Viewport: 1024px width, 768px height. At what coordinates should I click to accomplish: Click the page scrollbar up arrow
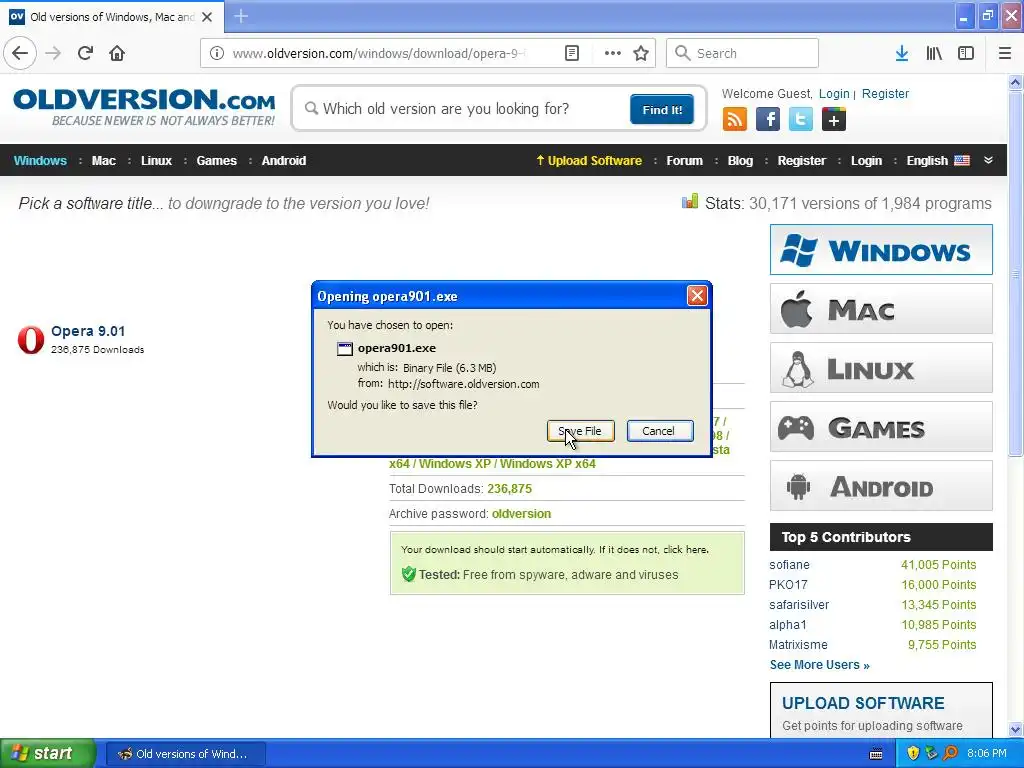tap(1016, 82)
